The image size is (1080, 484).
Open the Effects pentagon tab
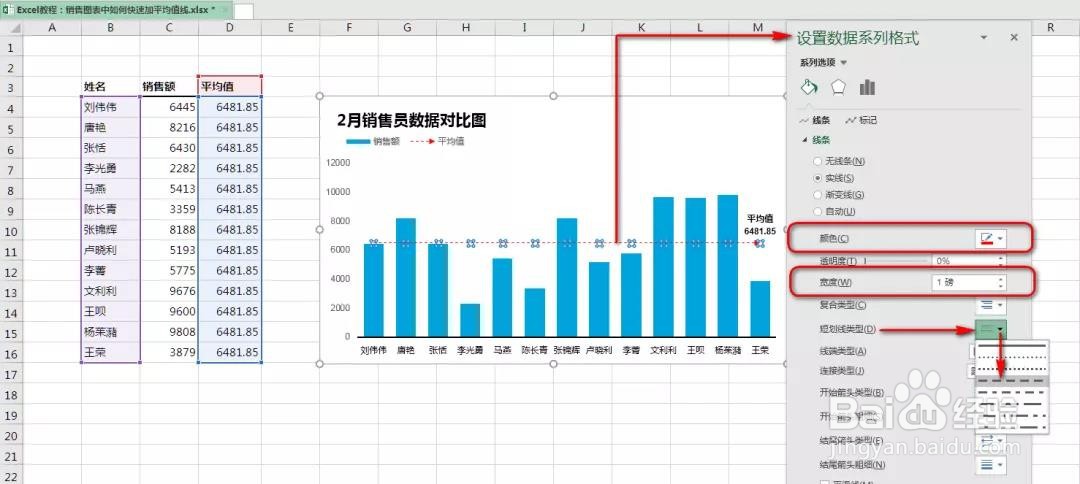click(838, 87)
